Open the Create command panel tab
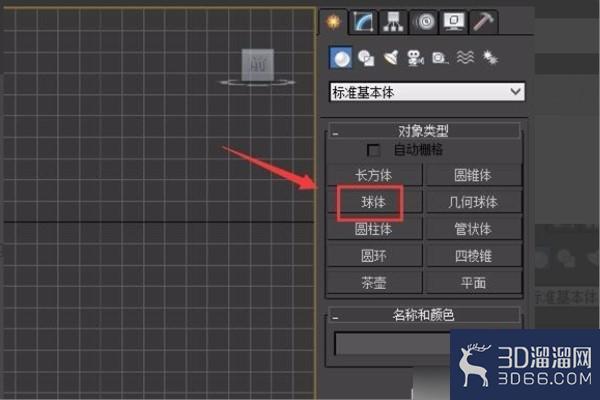Screen dimensions: 600x400 tap(334, 21)
